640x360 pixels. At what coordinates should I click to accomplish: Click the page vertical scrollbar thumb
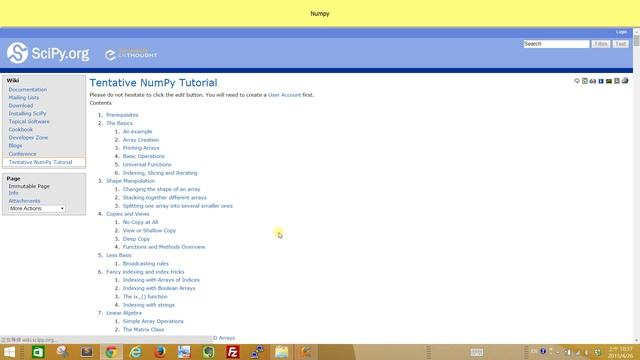pyautogui.click(x=636, y=41)
